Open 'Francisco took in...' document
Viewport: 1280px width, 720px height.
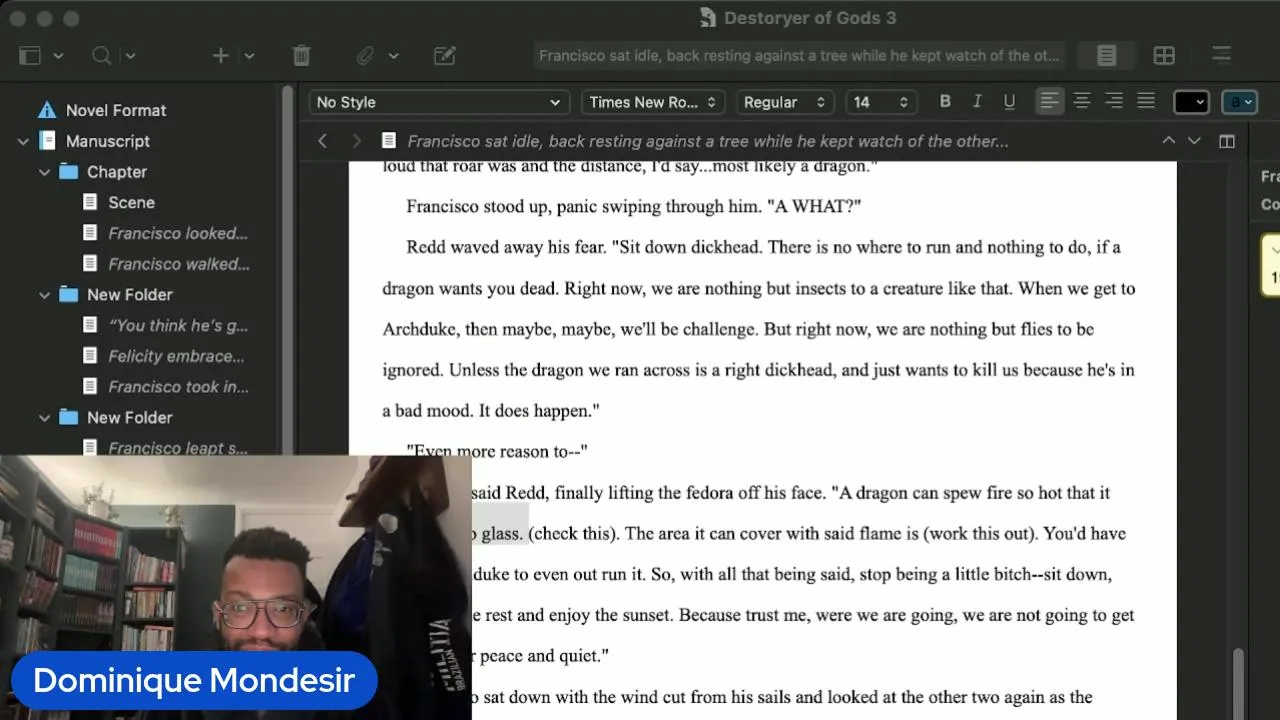179,387
